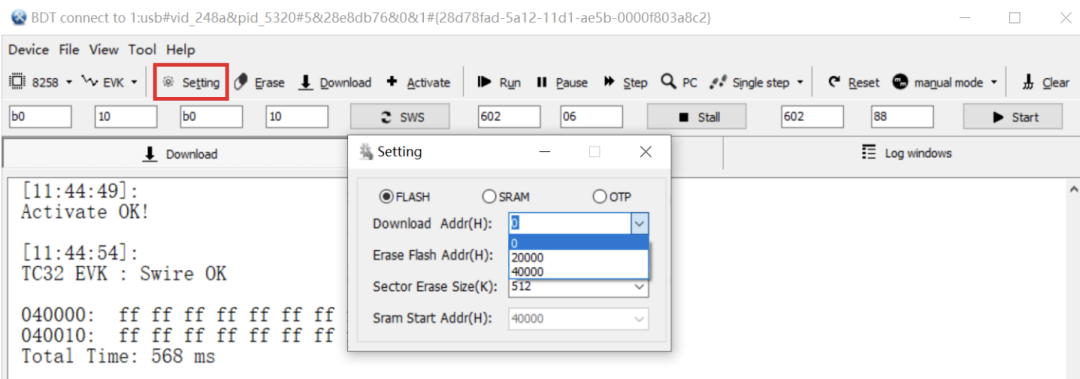The image size is (1080, 379).
Task: Close the Setting dialog
Action: (645, 152)
